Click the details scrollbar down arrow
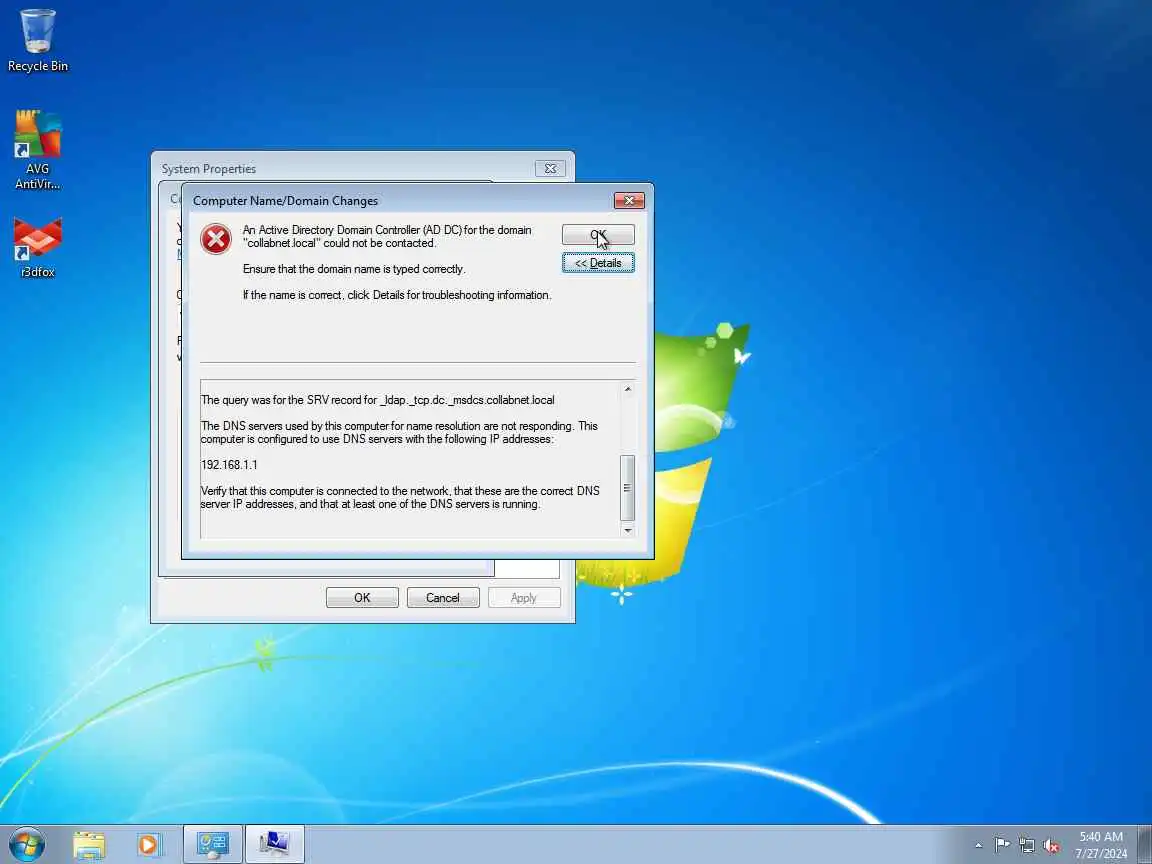The width and height of the screenshot is (1152, 864). (x=627, y=530)
